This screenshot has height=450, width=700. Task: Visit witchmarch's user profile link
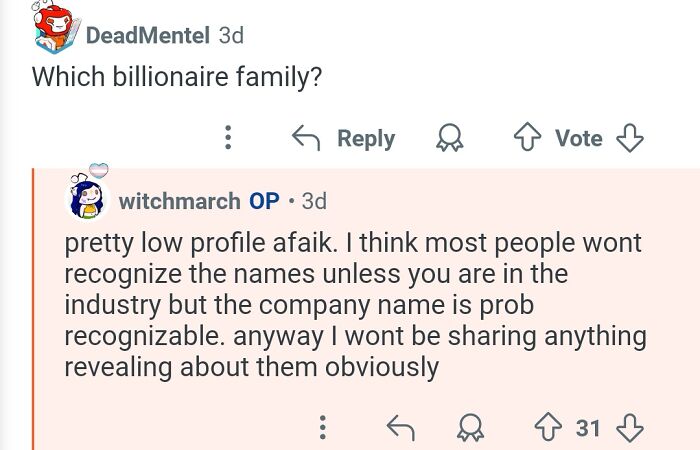tap(179, 200)
